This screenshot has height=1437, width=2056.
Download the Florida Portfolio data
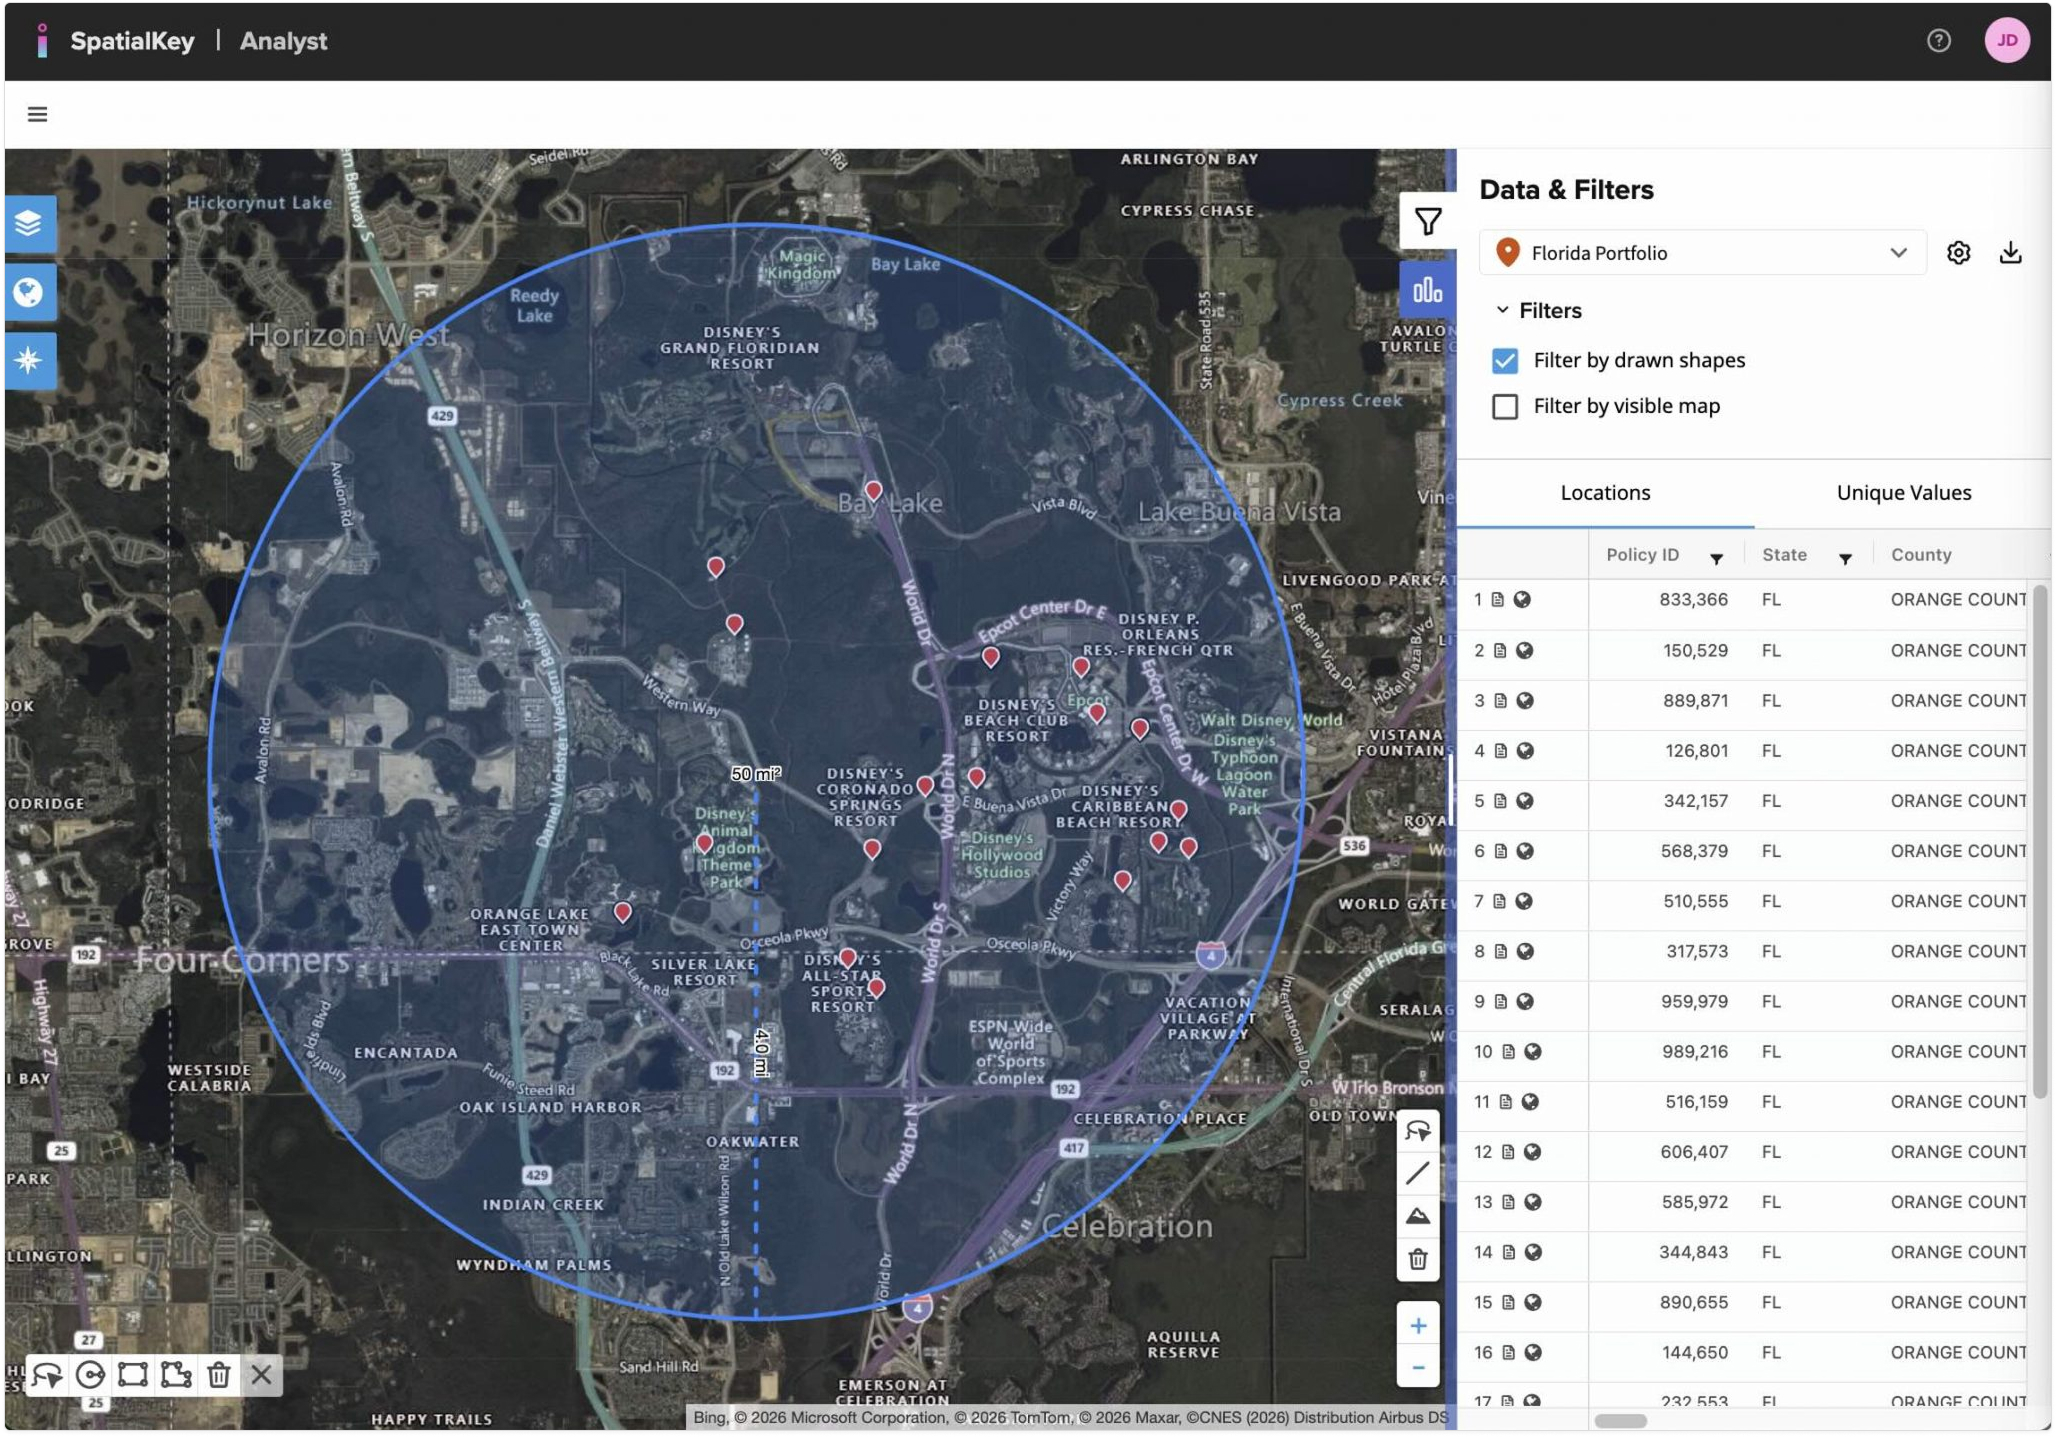click(x=2010, y=253)
